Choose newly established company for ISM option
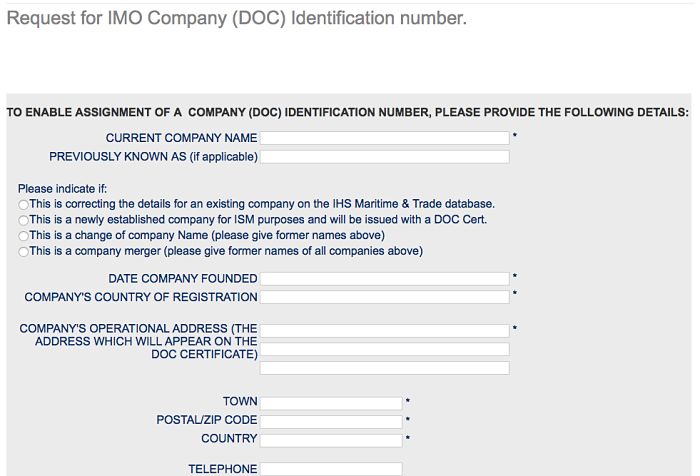 [x=24, y=220]
